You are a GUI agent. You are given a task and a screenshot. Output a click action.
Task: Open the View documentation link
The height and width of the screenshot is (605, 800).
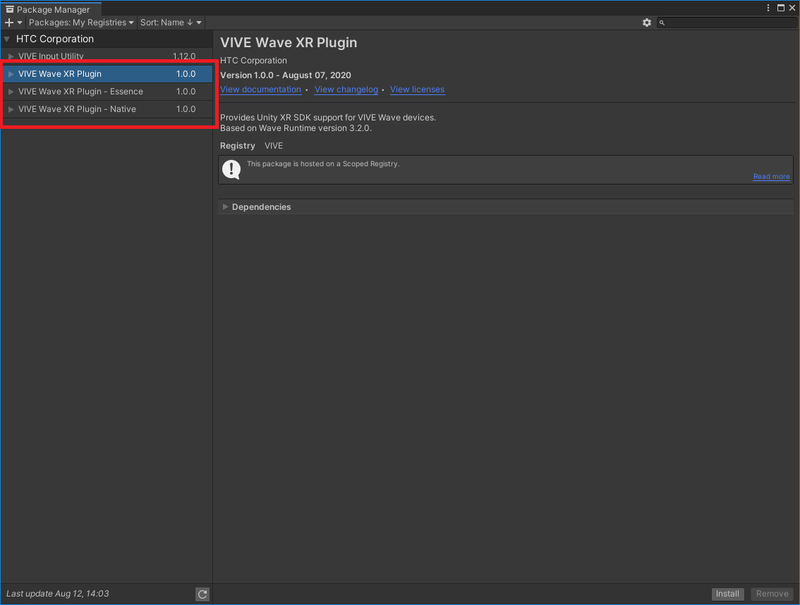pos(260,89)
